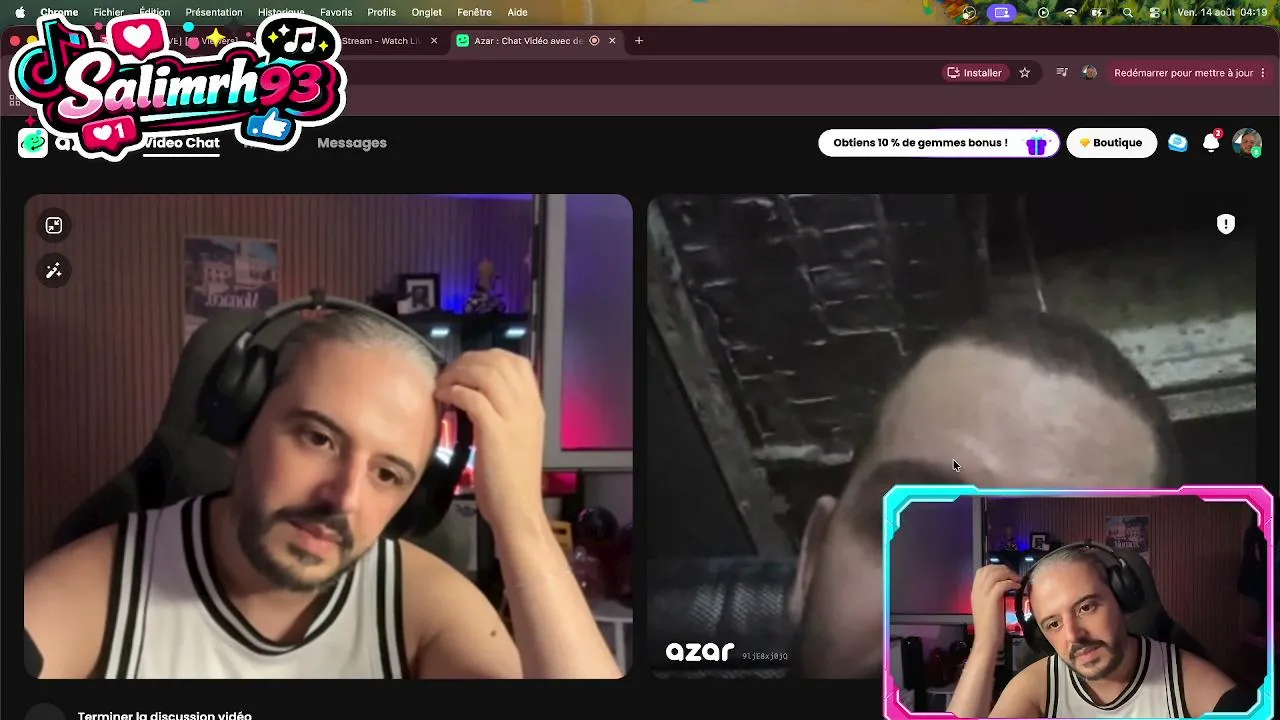The width and height of the screenshot is (1280, 720).
Task: Click Redémarrer pour mettre à jour
Action: (x=1183, y=73)
